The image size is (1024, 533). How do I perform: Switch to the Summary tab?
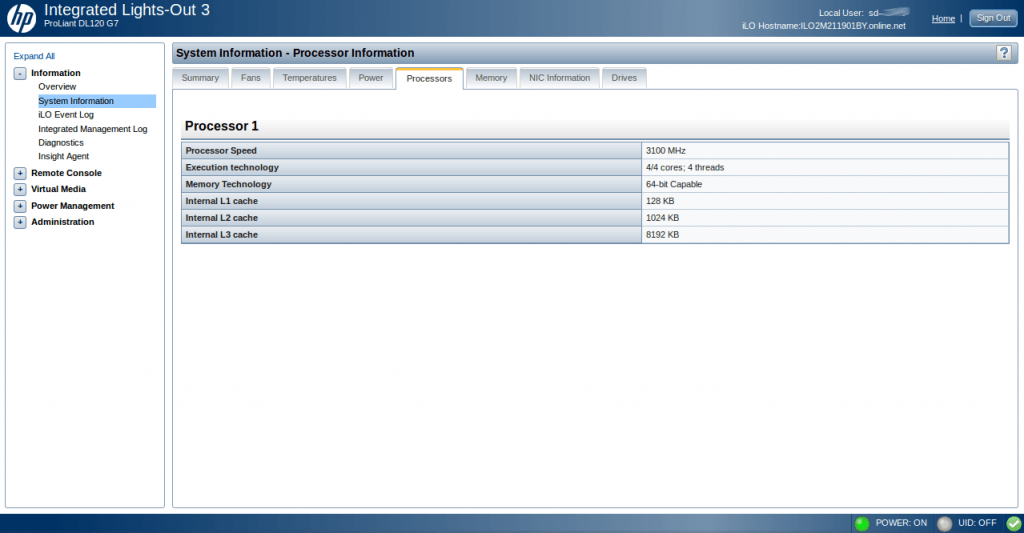click(200, 78)
